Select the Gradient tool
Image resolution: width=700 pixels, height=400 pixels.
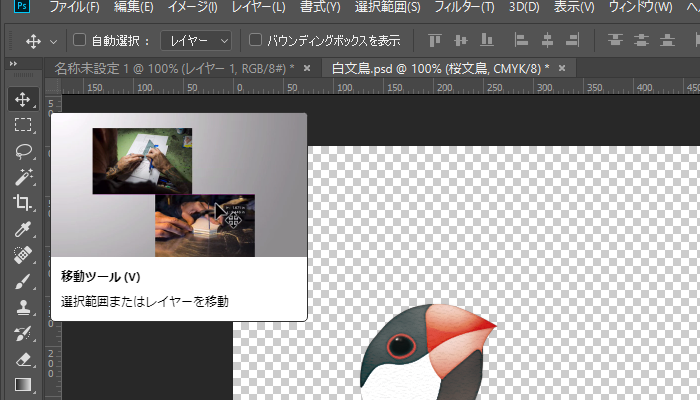pyautogui.click(x=23, y=385)
